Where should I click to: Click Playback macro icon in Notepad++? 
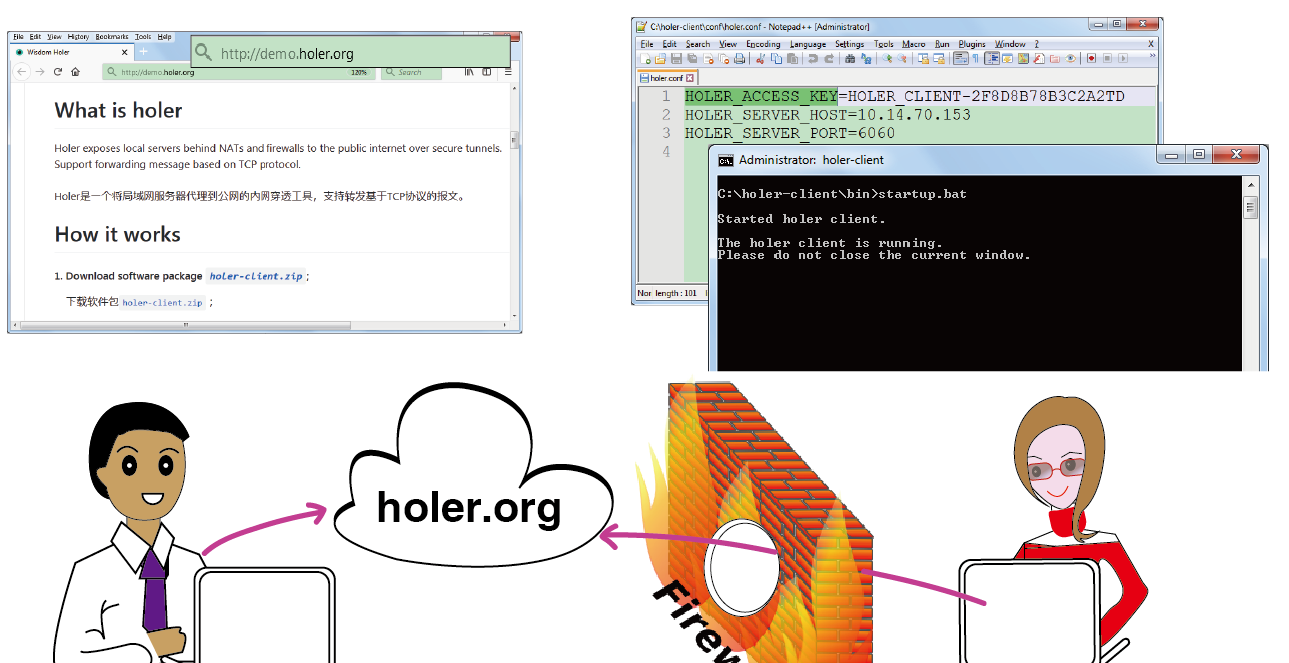1123,58
